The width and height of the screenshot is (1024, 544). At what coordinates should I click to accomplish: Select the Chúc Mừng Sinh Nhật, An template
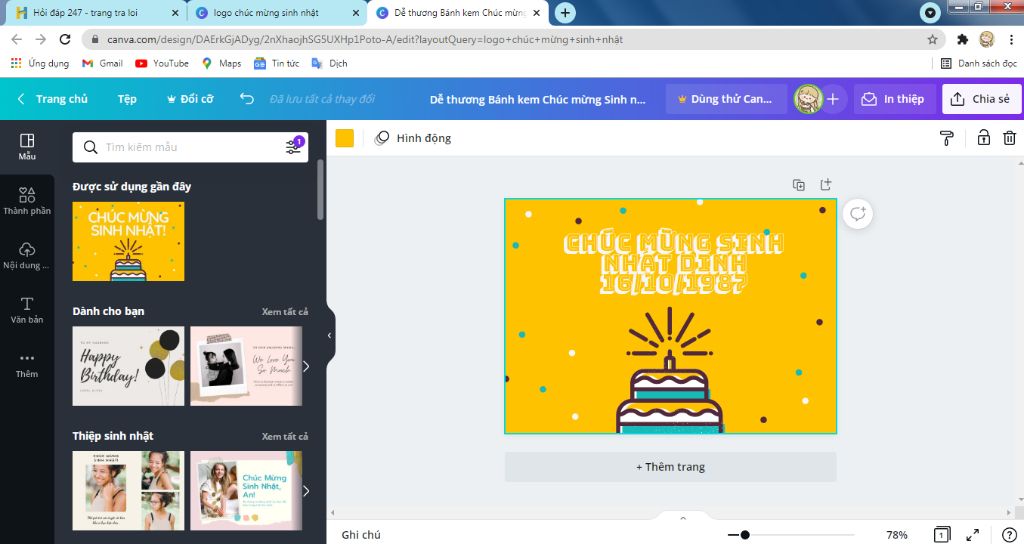[x=246, y=490]
